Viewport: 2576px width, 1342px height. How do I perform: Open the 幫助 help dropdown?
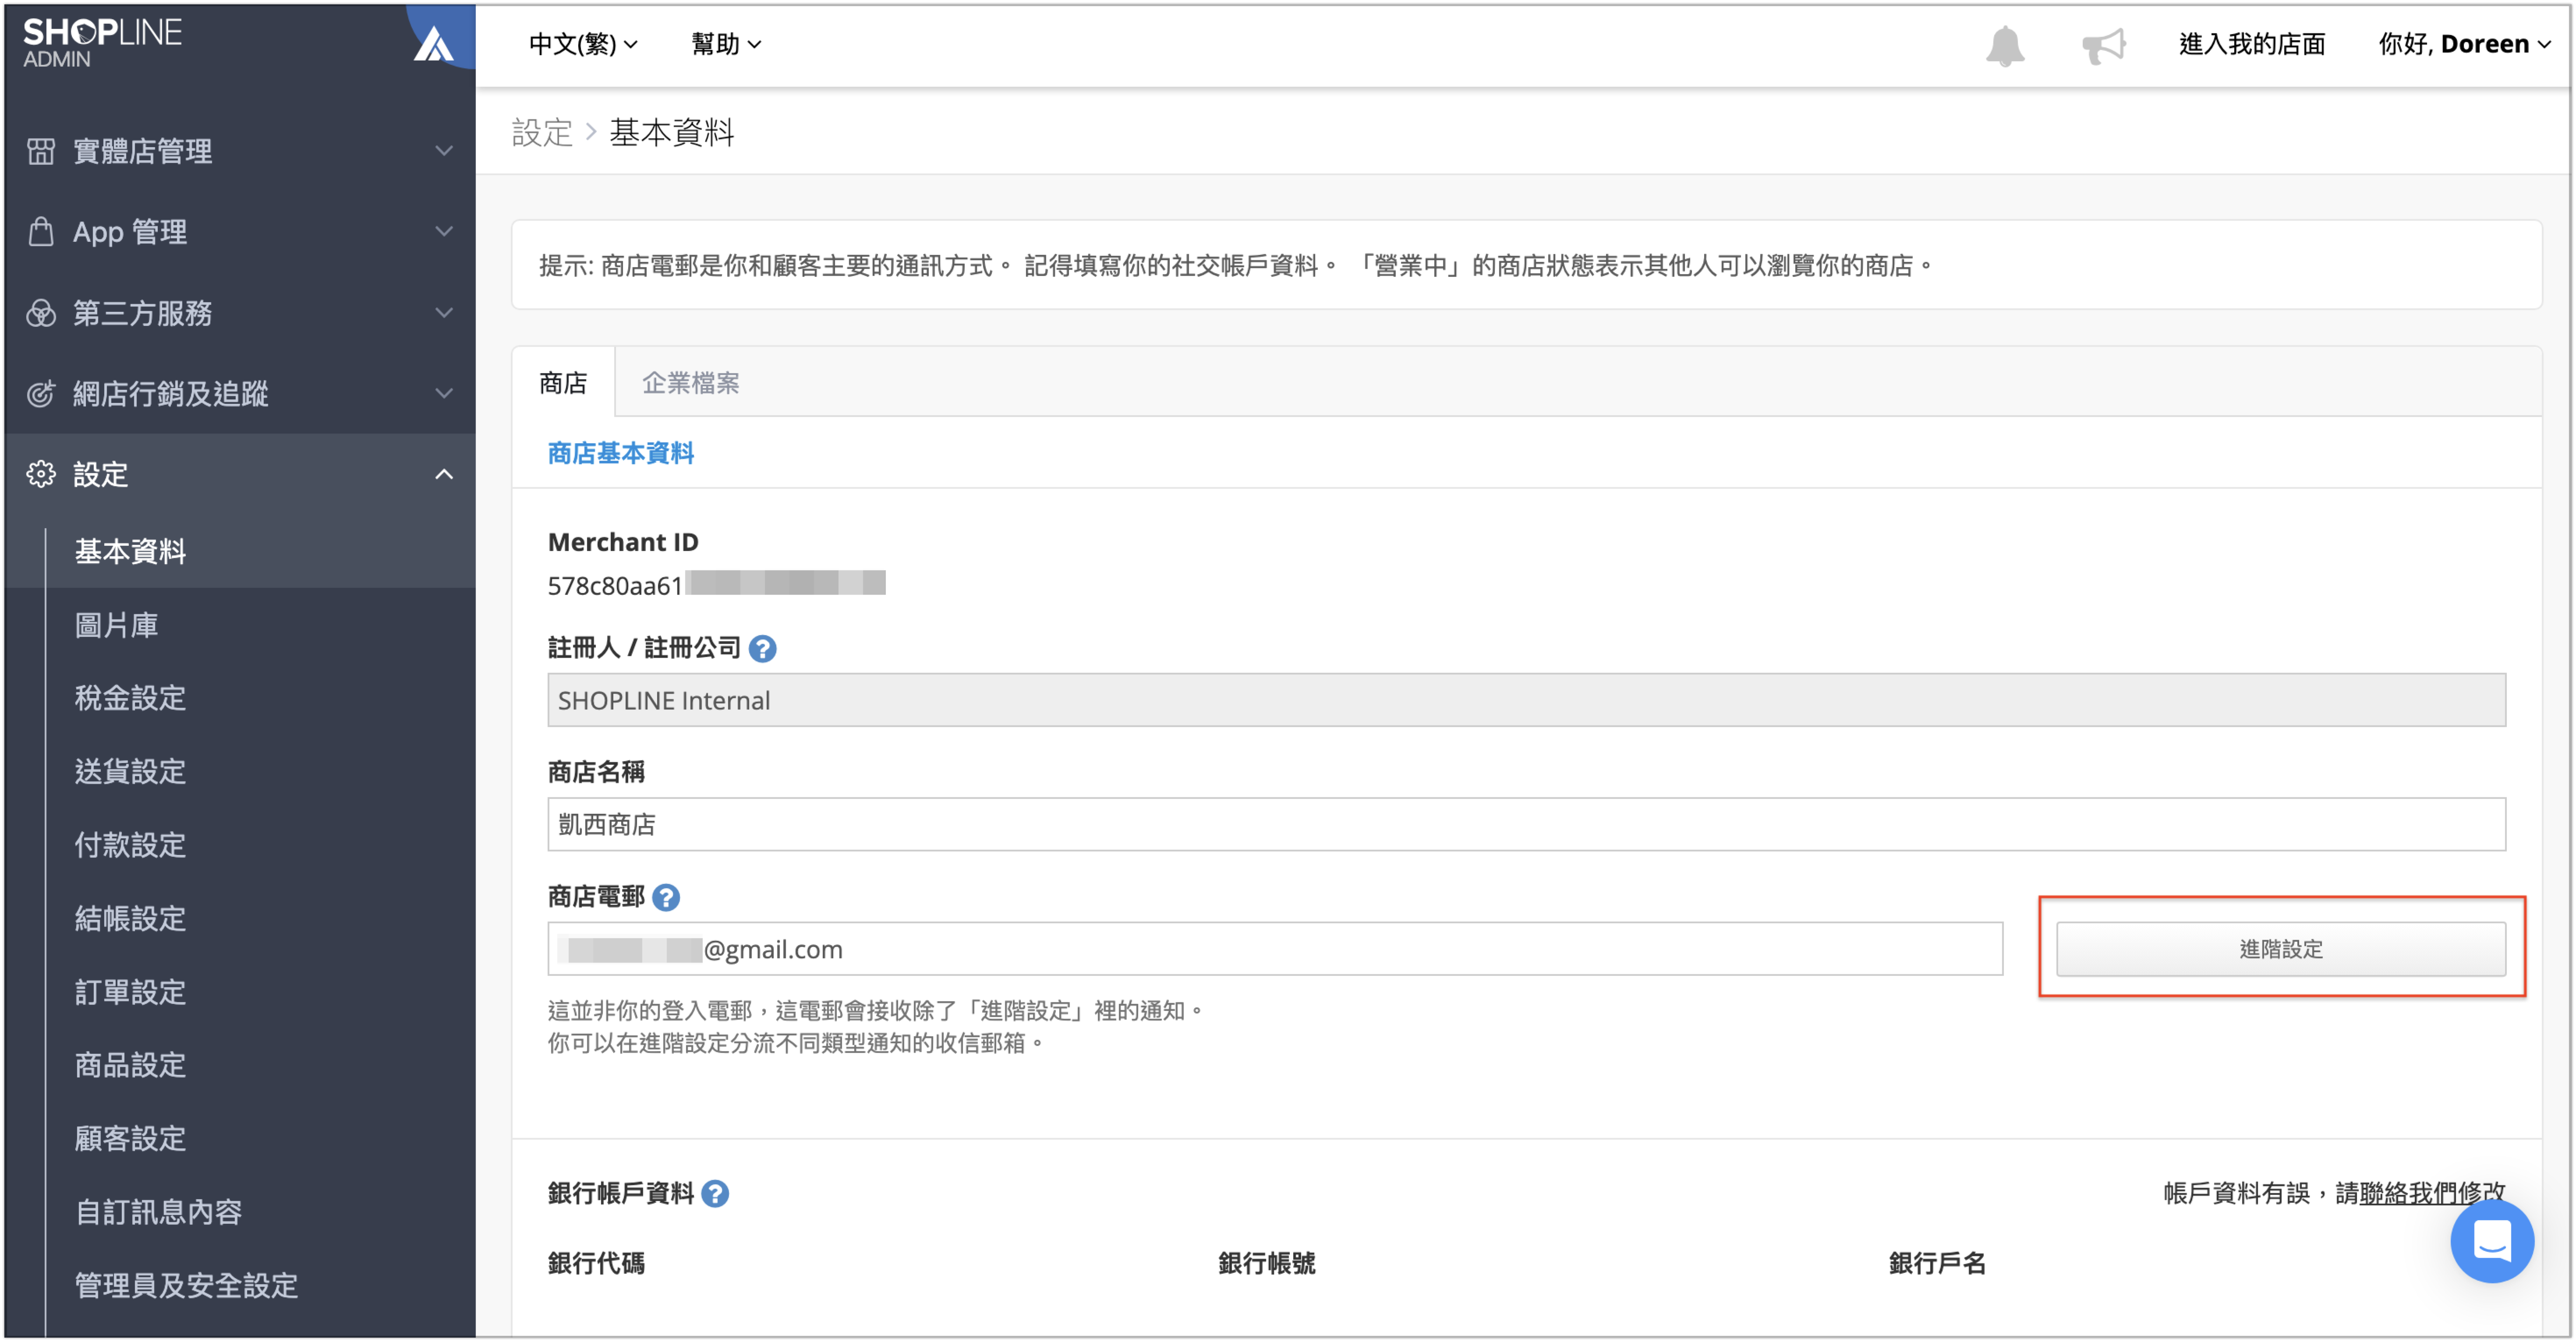[726, 44]
